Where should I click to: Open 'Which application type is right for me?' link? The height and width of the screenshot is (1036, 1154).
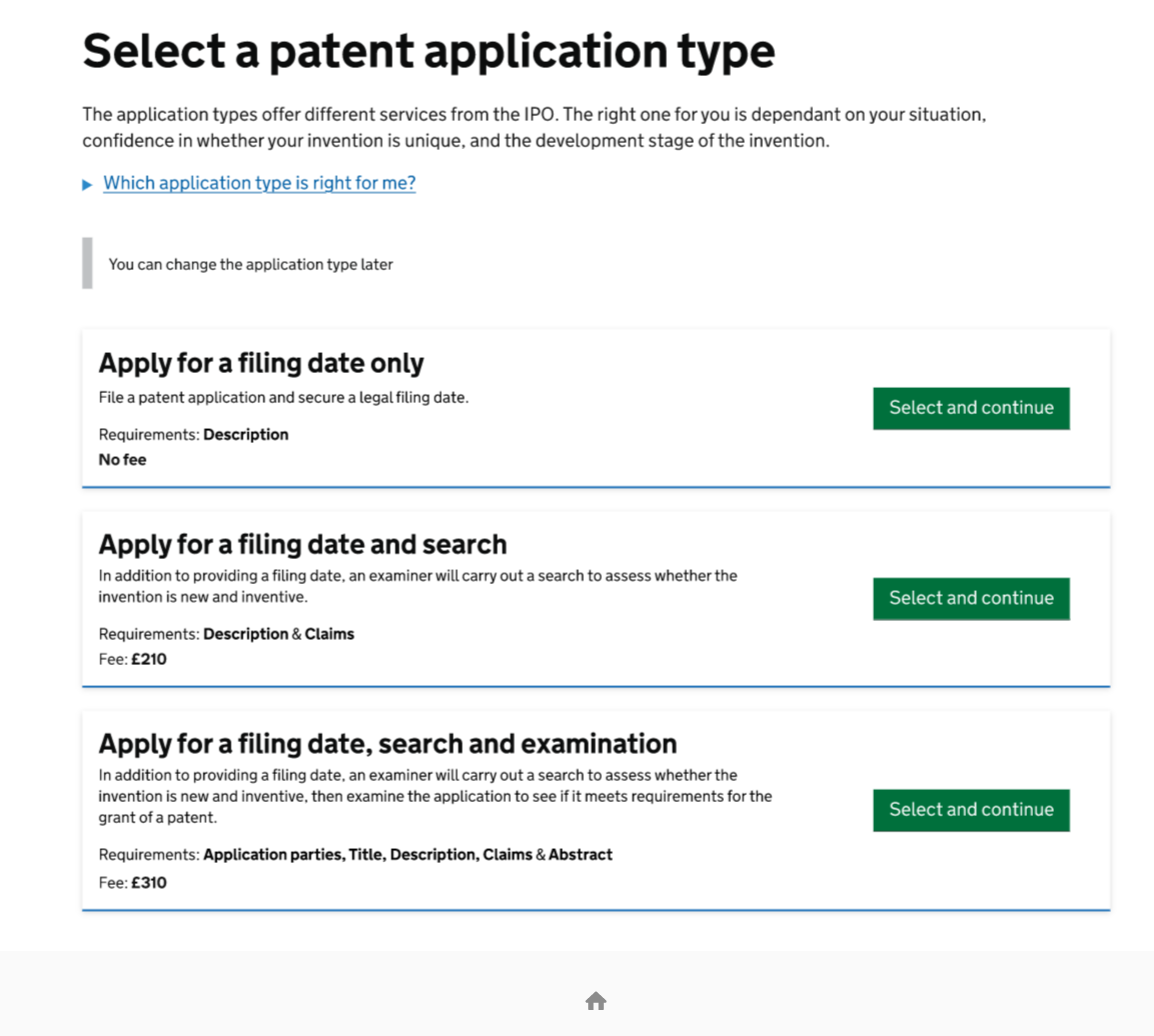[x=259, y=184]
